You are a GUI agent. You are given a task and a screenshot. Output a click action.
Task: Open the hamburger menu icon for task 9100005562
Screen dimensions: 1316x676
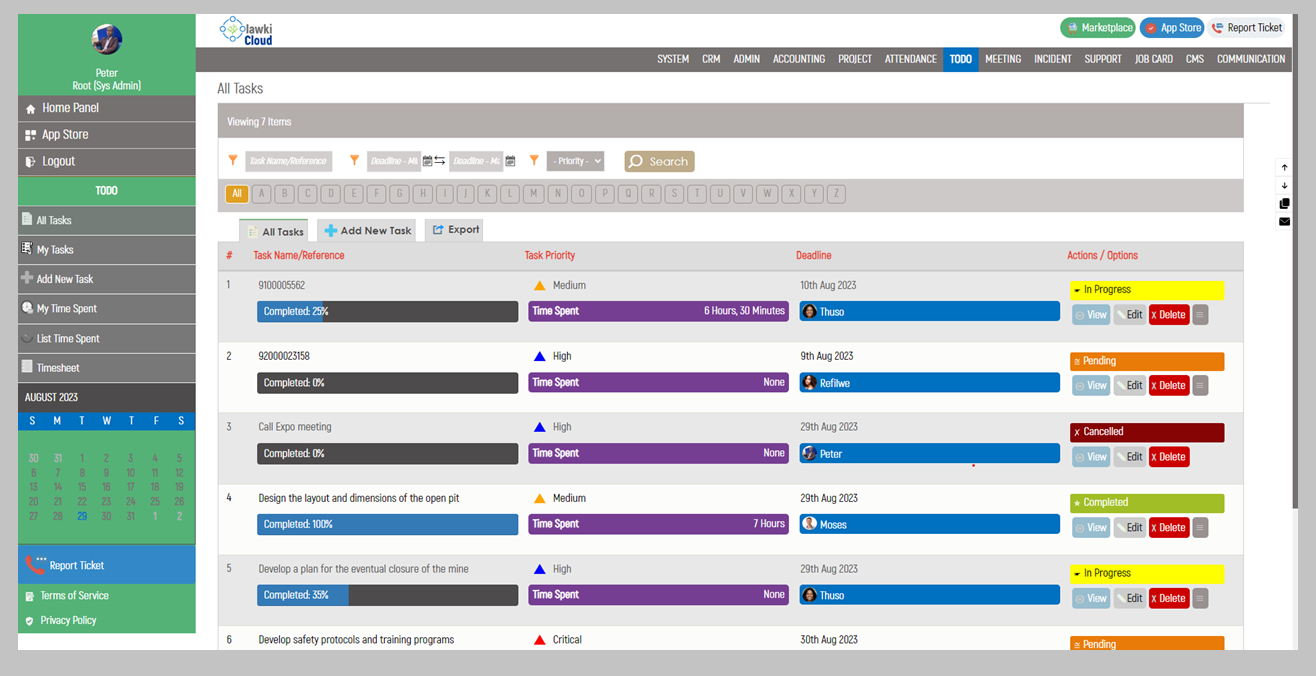coord(1200,315)
